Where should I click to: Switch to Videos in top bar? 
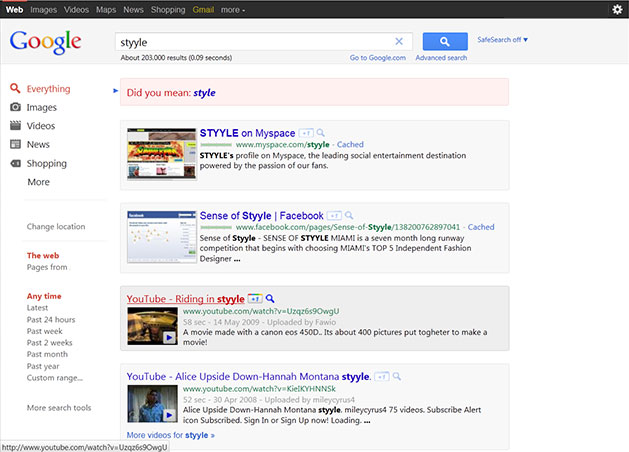[x=76, y=10]
